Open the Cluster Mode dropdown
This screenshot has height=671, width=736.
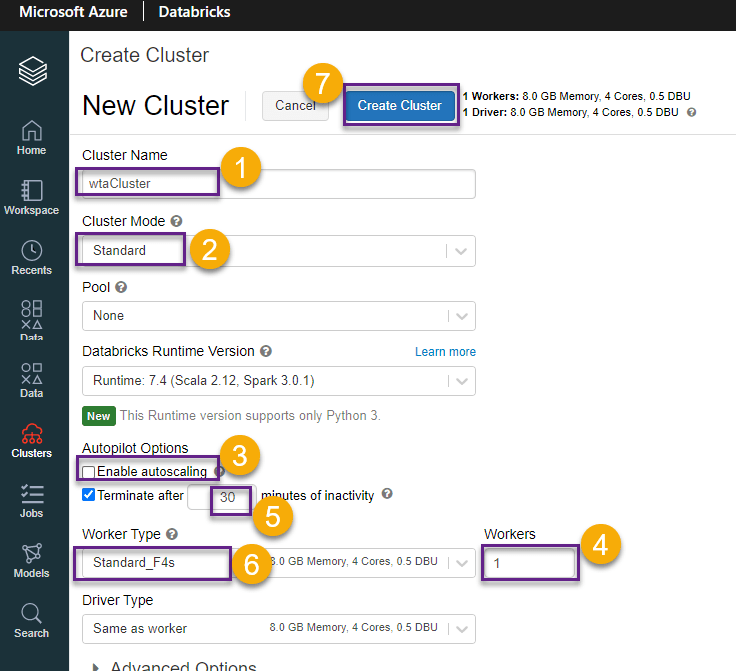point(278,251)
